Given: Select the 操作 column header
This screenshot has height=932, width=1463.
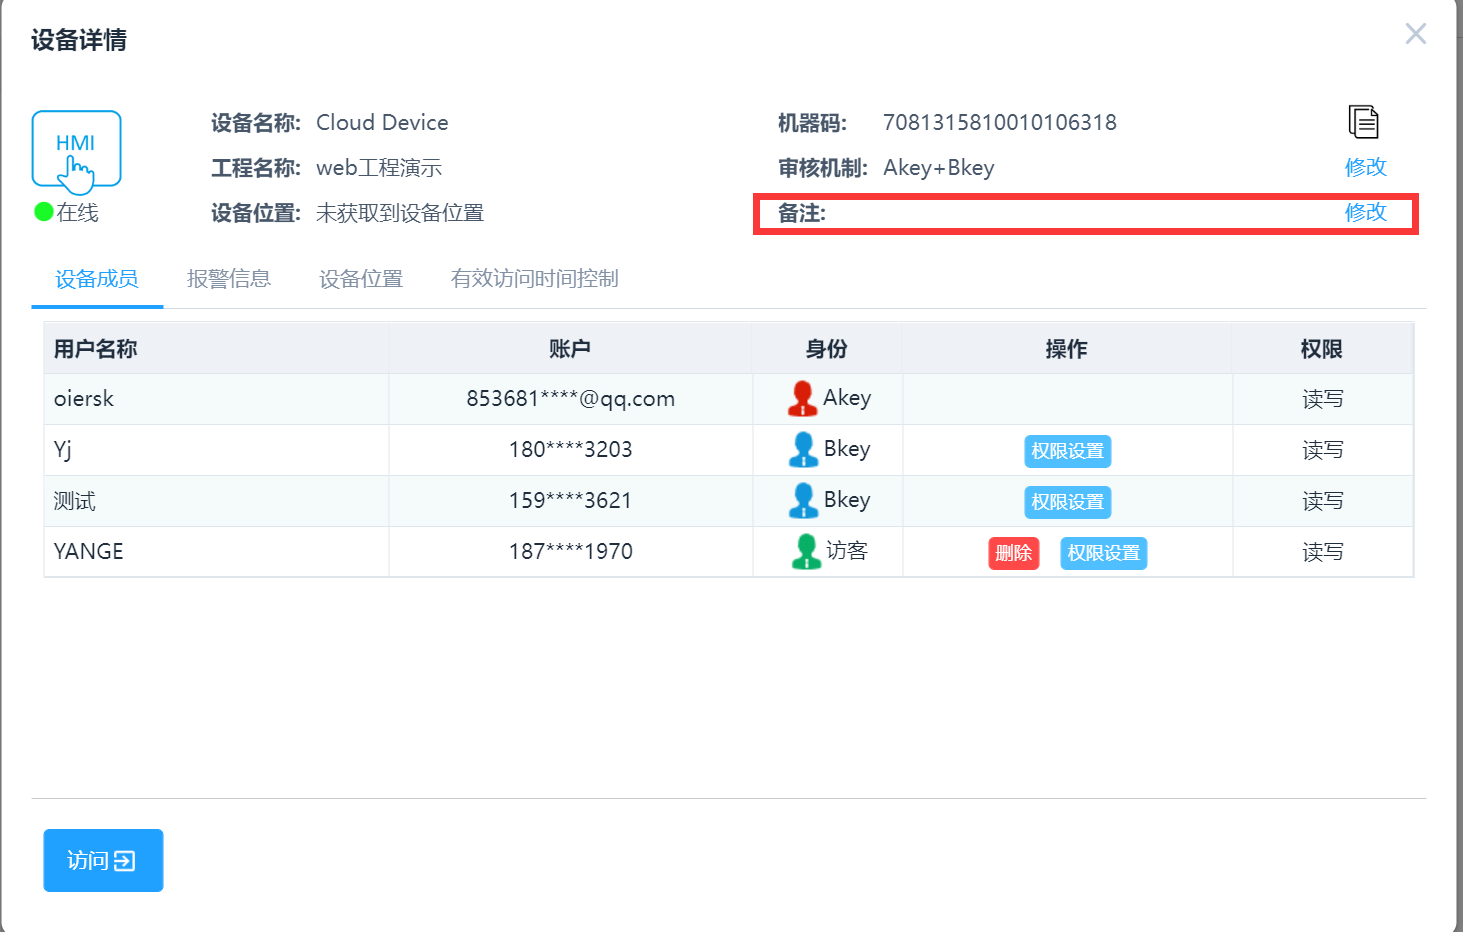Looking at the screenshot, I should click(x=1067, y=349).
